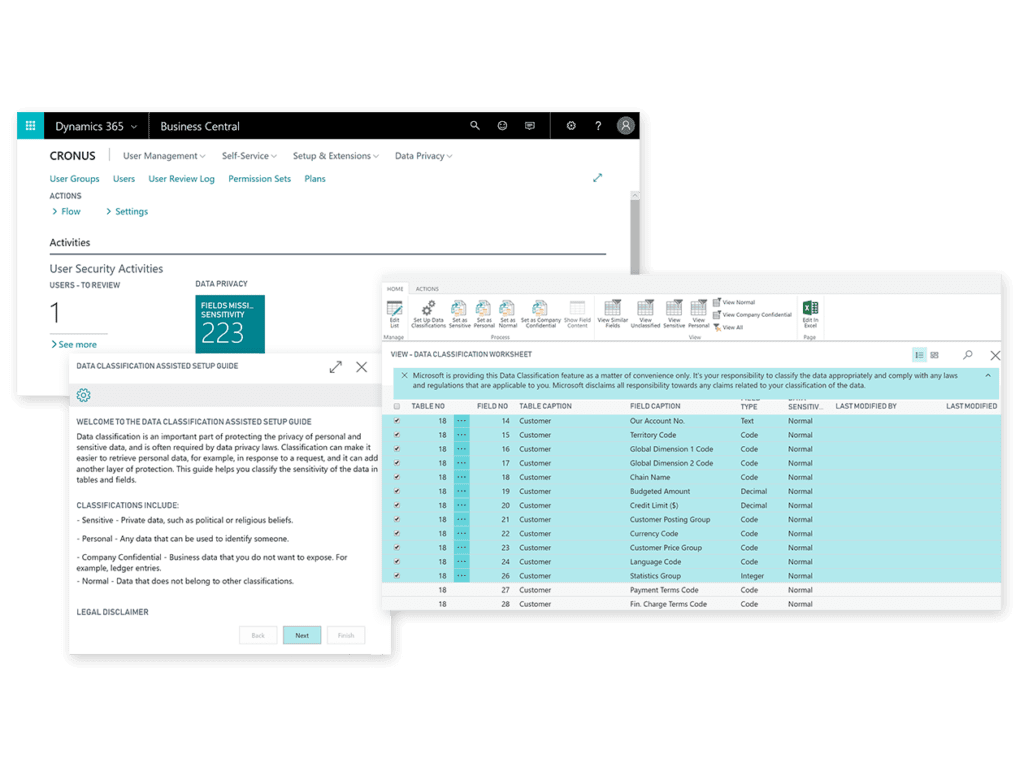Expand the Settings actions group
This screenshot has width=1024, height=767.
tap(127, 212)
